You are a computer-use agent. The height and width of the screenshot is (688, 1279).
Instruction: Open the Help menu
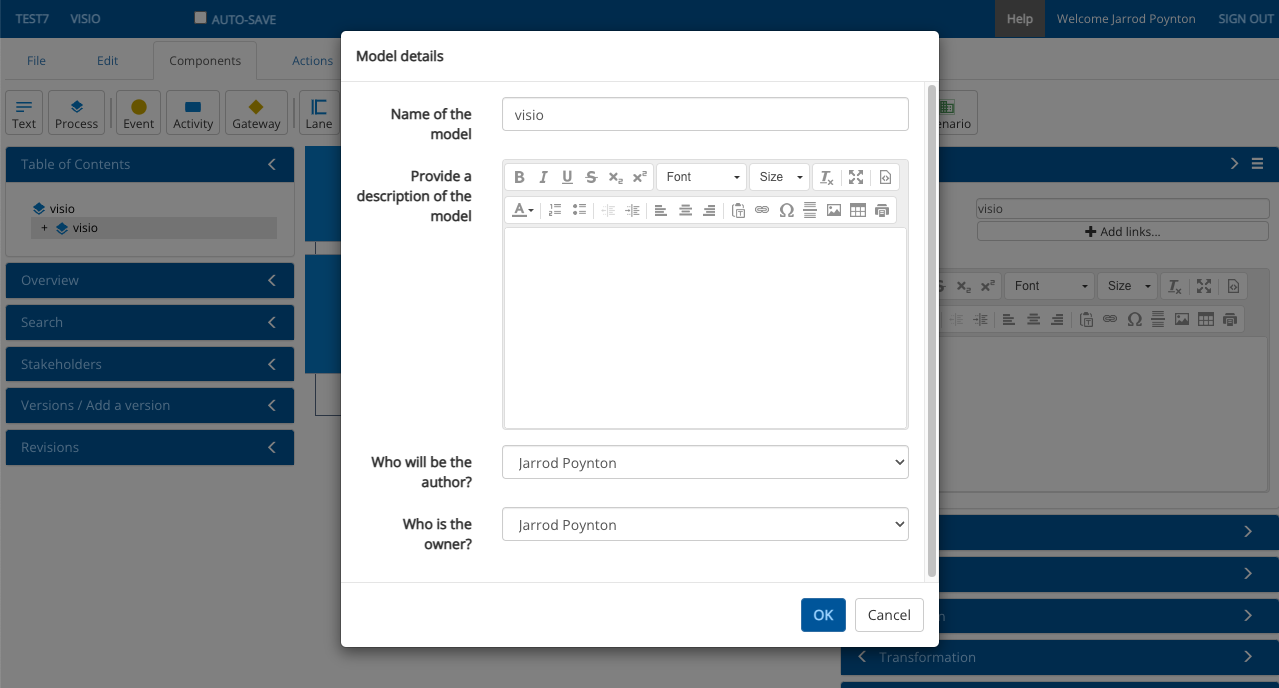(x=1019, y=19)
